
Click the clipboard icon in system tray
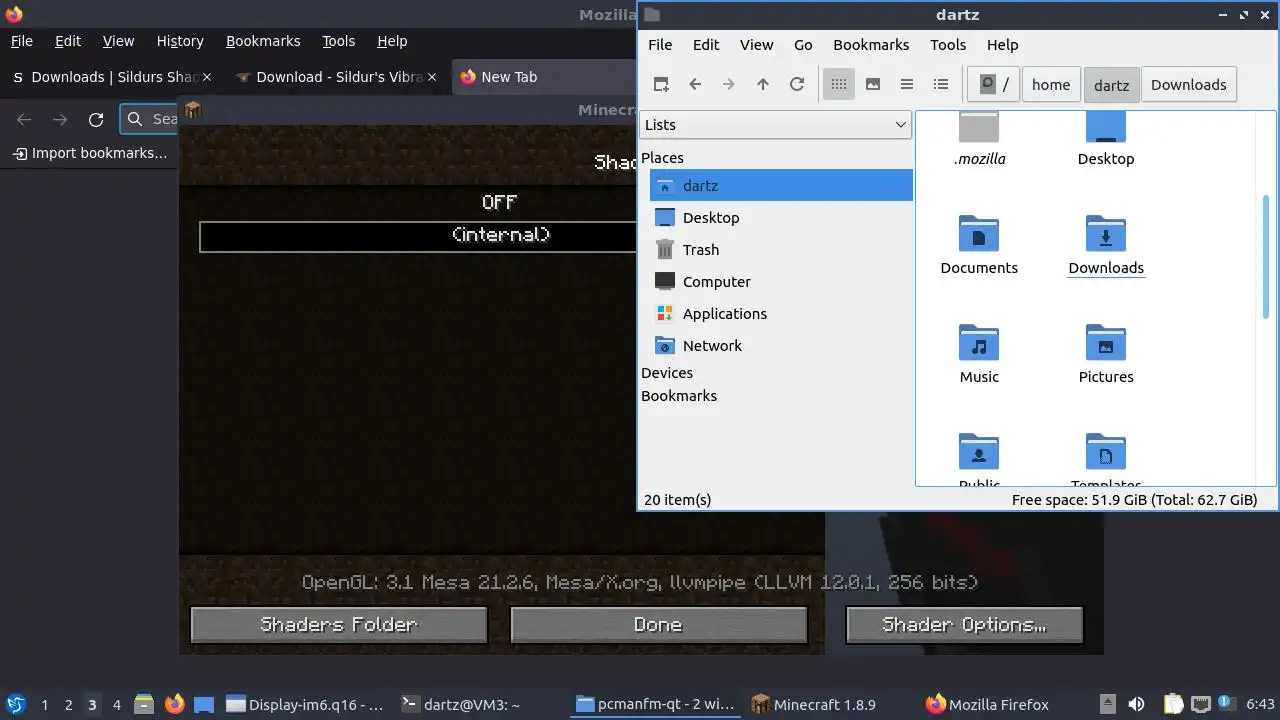[x=1173, y=705]
